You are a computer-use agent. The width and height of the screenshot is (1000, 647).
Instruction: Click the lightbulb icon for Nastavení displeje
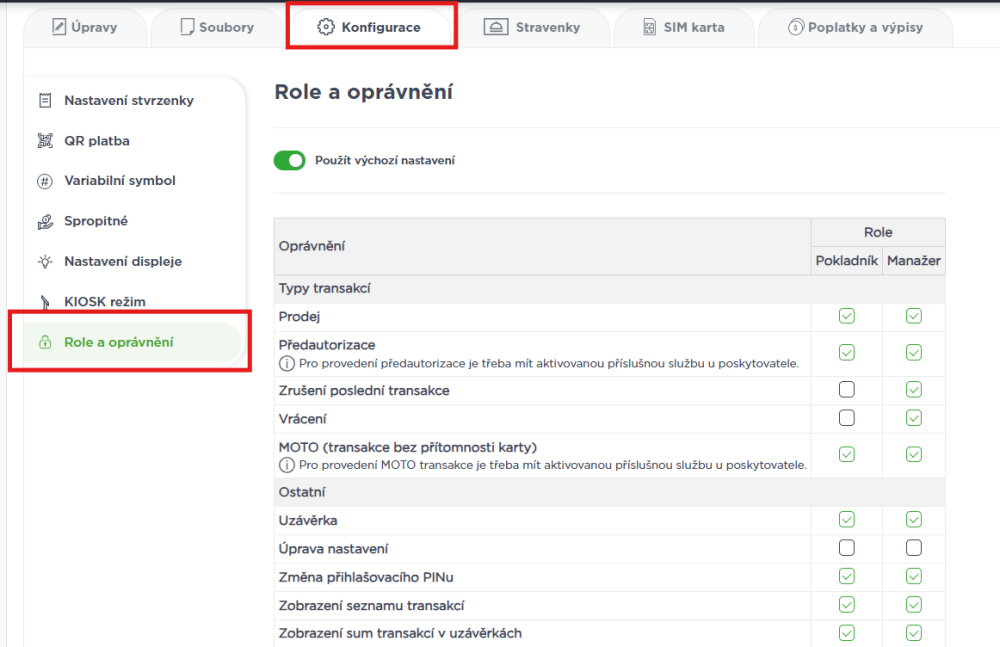click(45, 261)
